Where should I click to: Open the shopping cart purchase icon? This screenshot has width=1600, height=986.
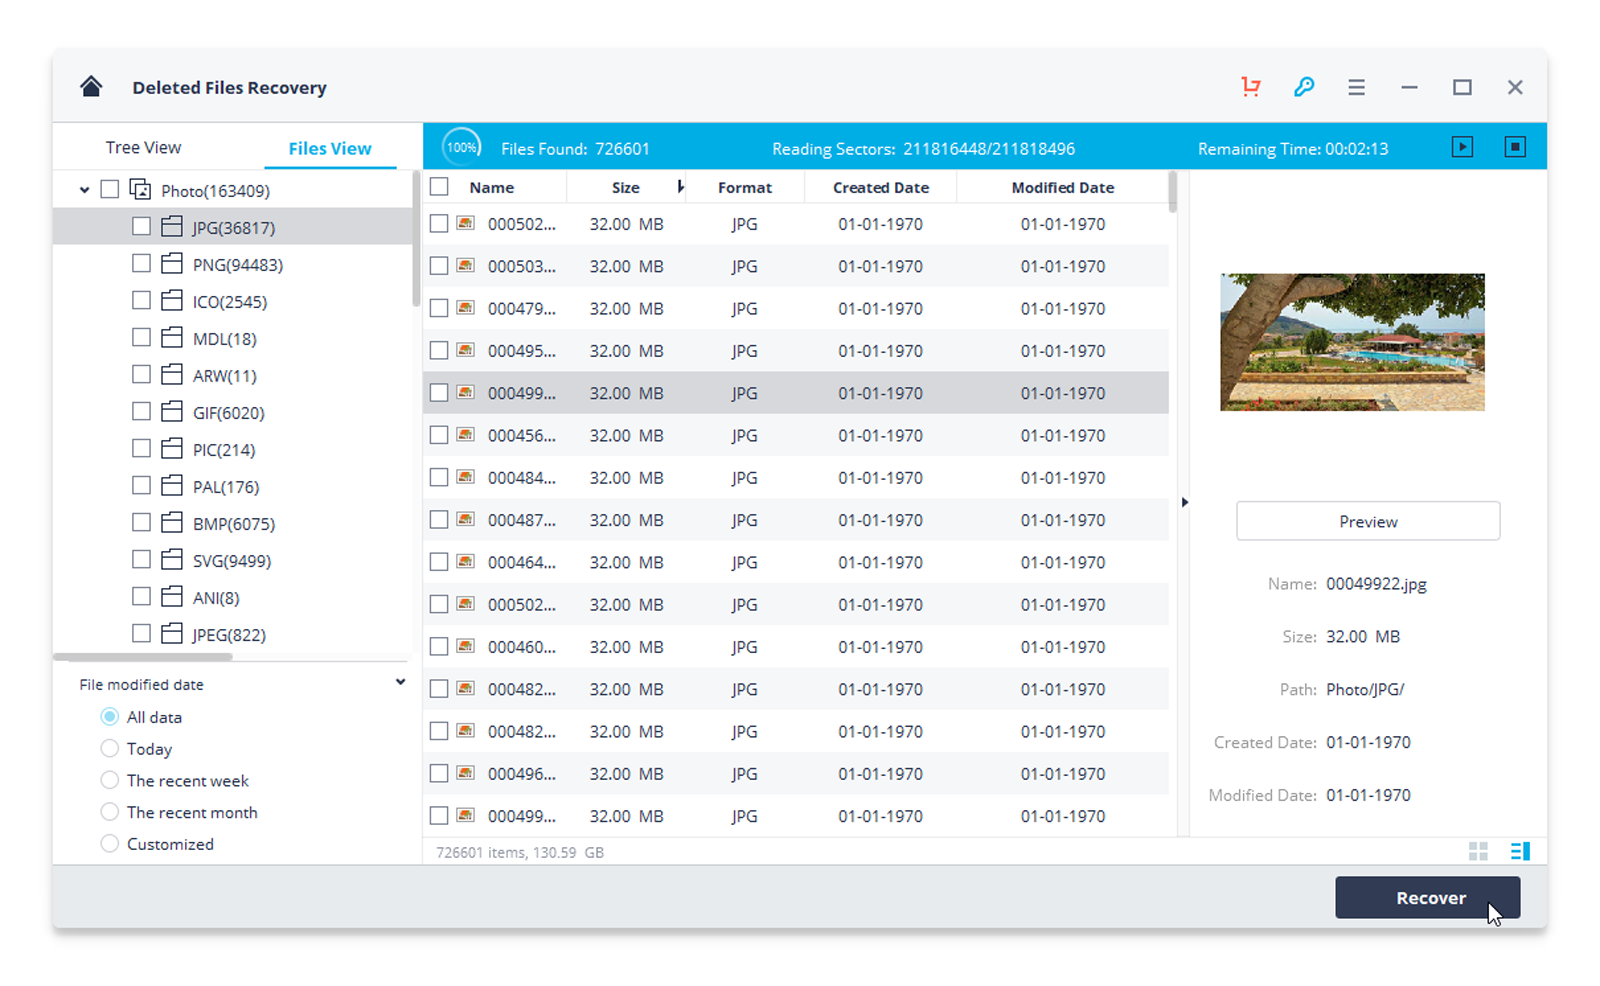pos(1250,87)
